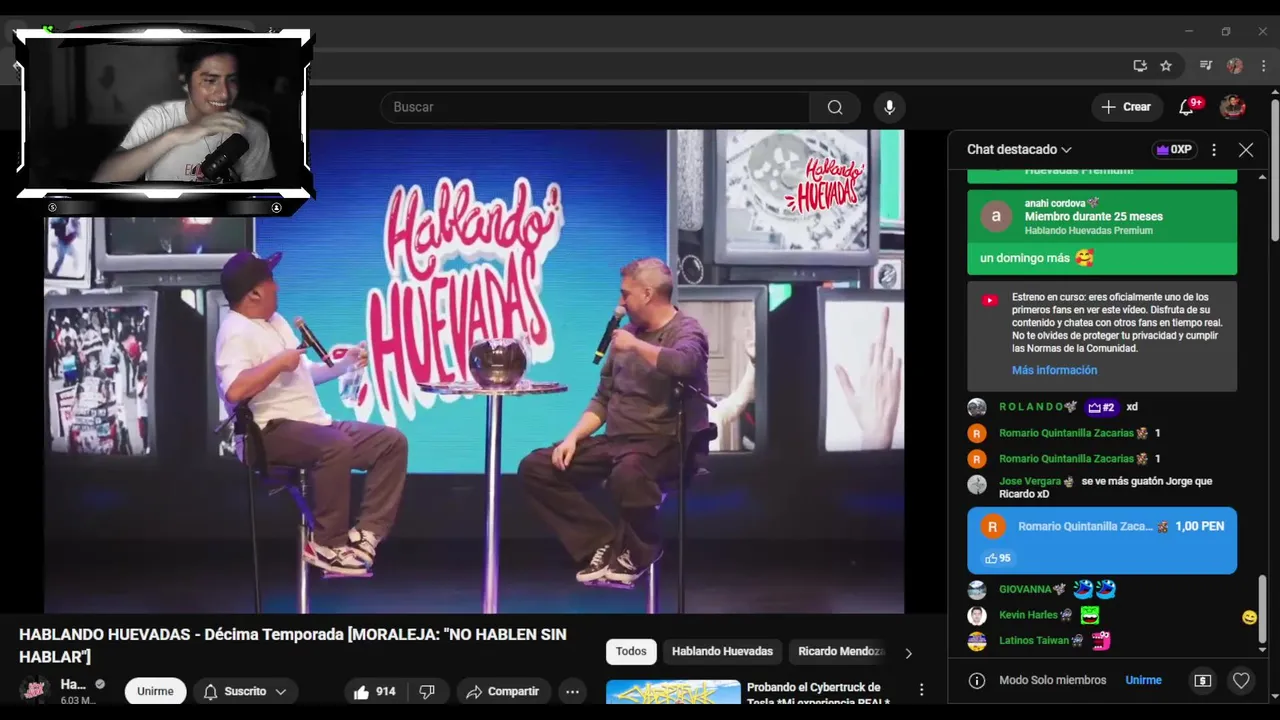Open more actions ellipsis under video
This screenshot has height=720, width=1280.
pyautogui.click(x=572, y=691)
